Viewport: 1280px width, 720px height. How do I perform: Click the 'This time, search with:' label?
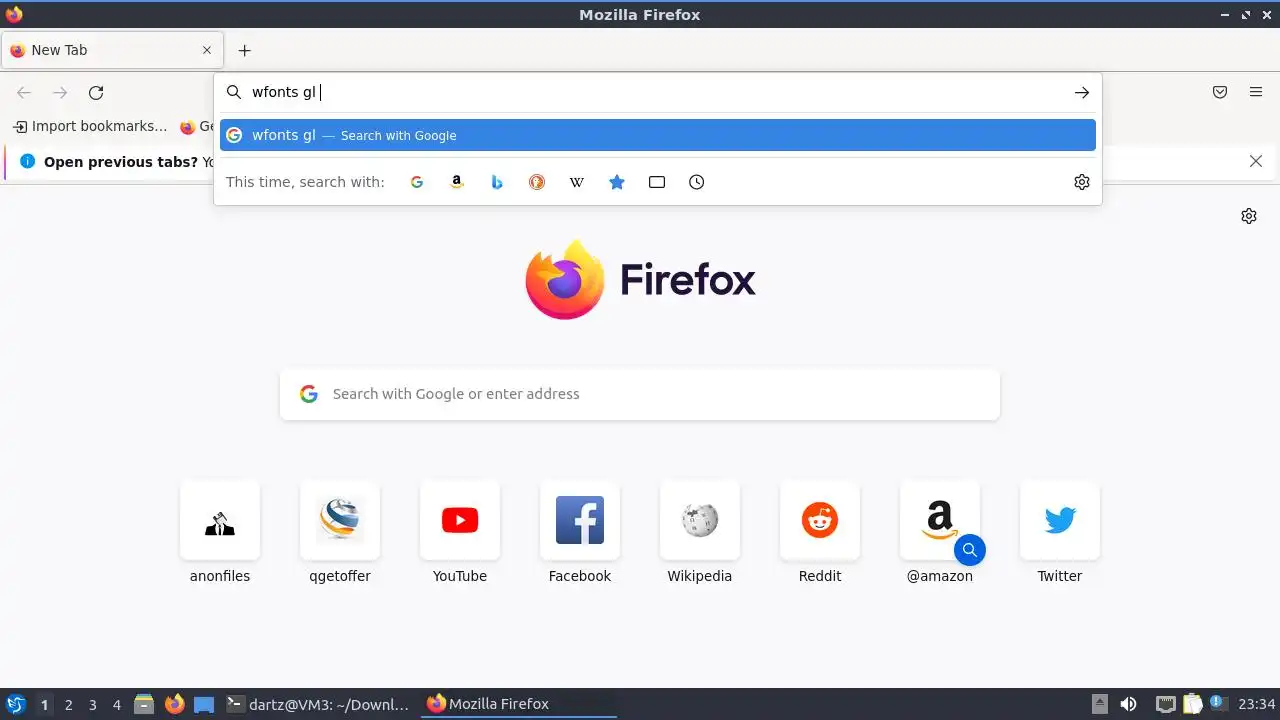click(305, 182)
